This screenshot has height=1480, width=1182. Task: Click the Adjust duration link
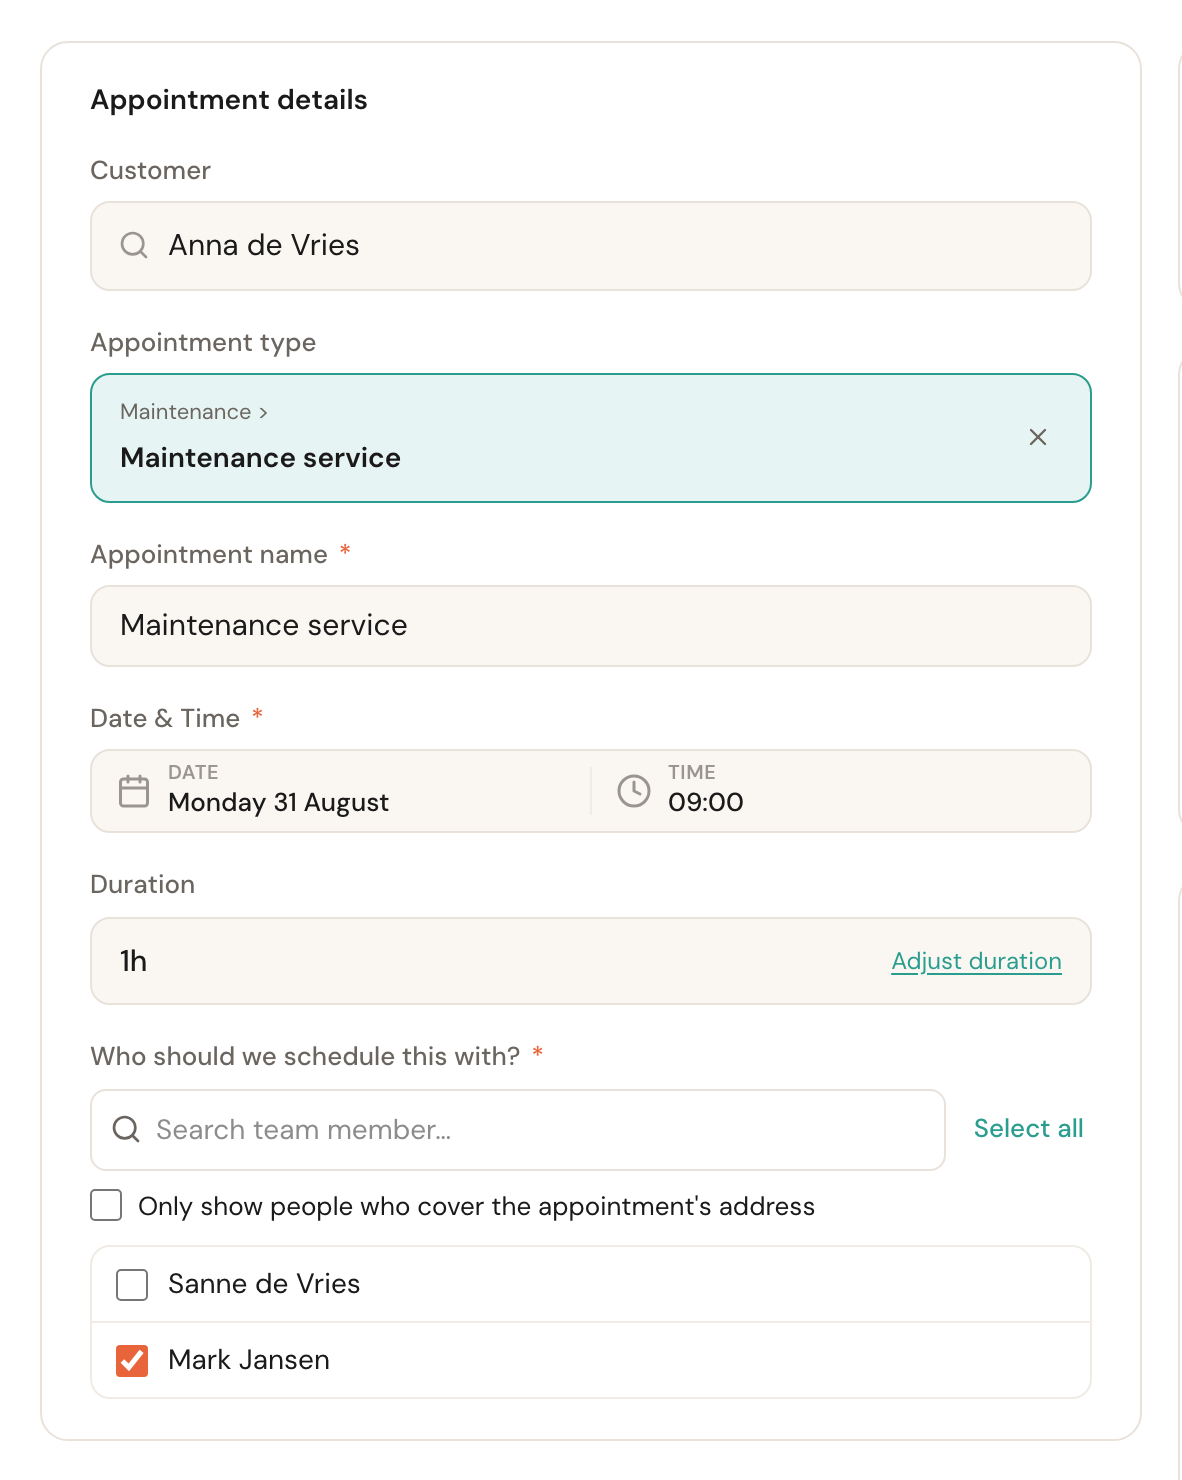point(976,961)
